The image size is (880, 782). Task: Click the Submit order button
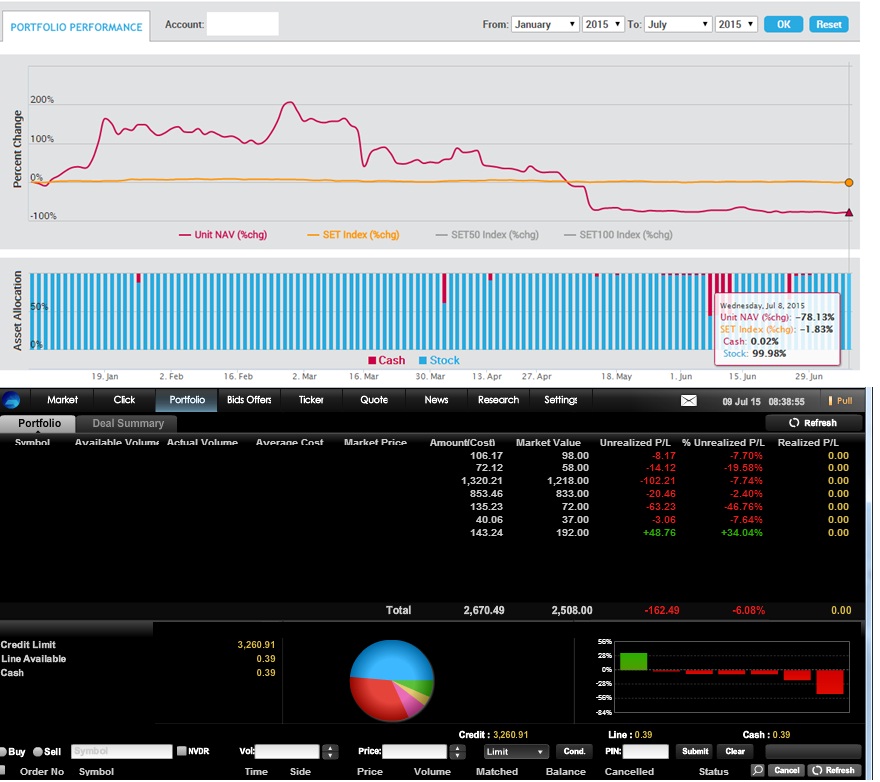694,751
